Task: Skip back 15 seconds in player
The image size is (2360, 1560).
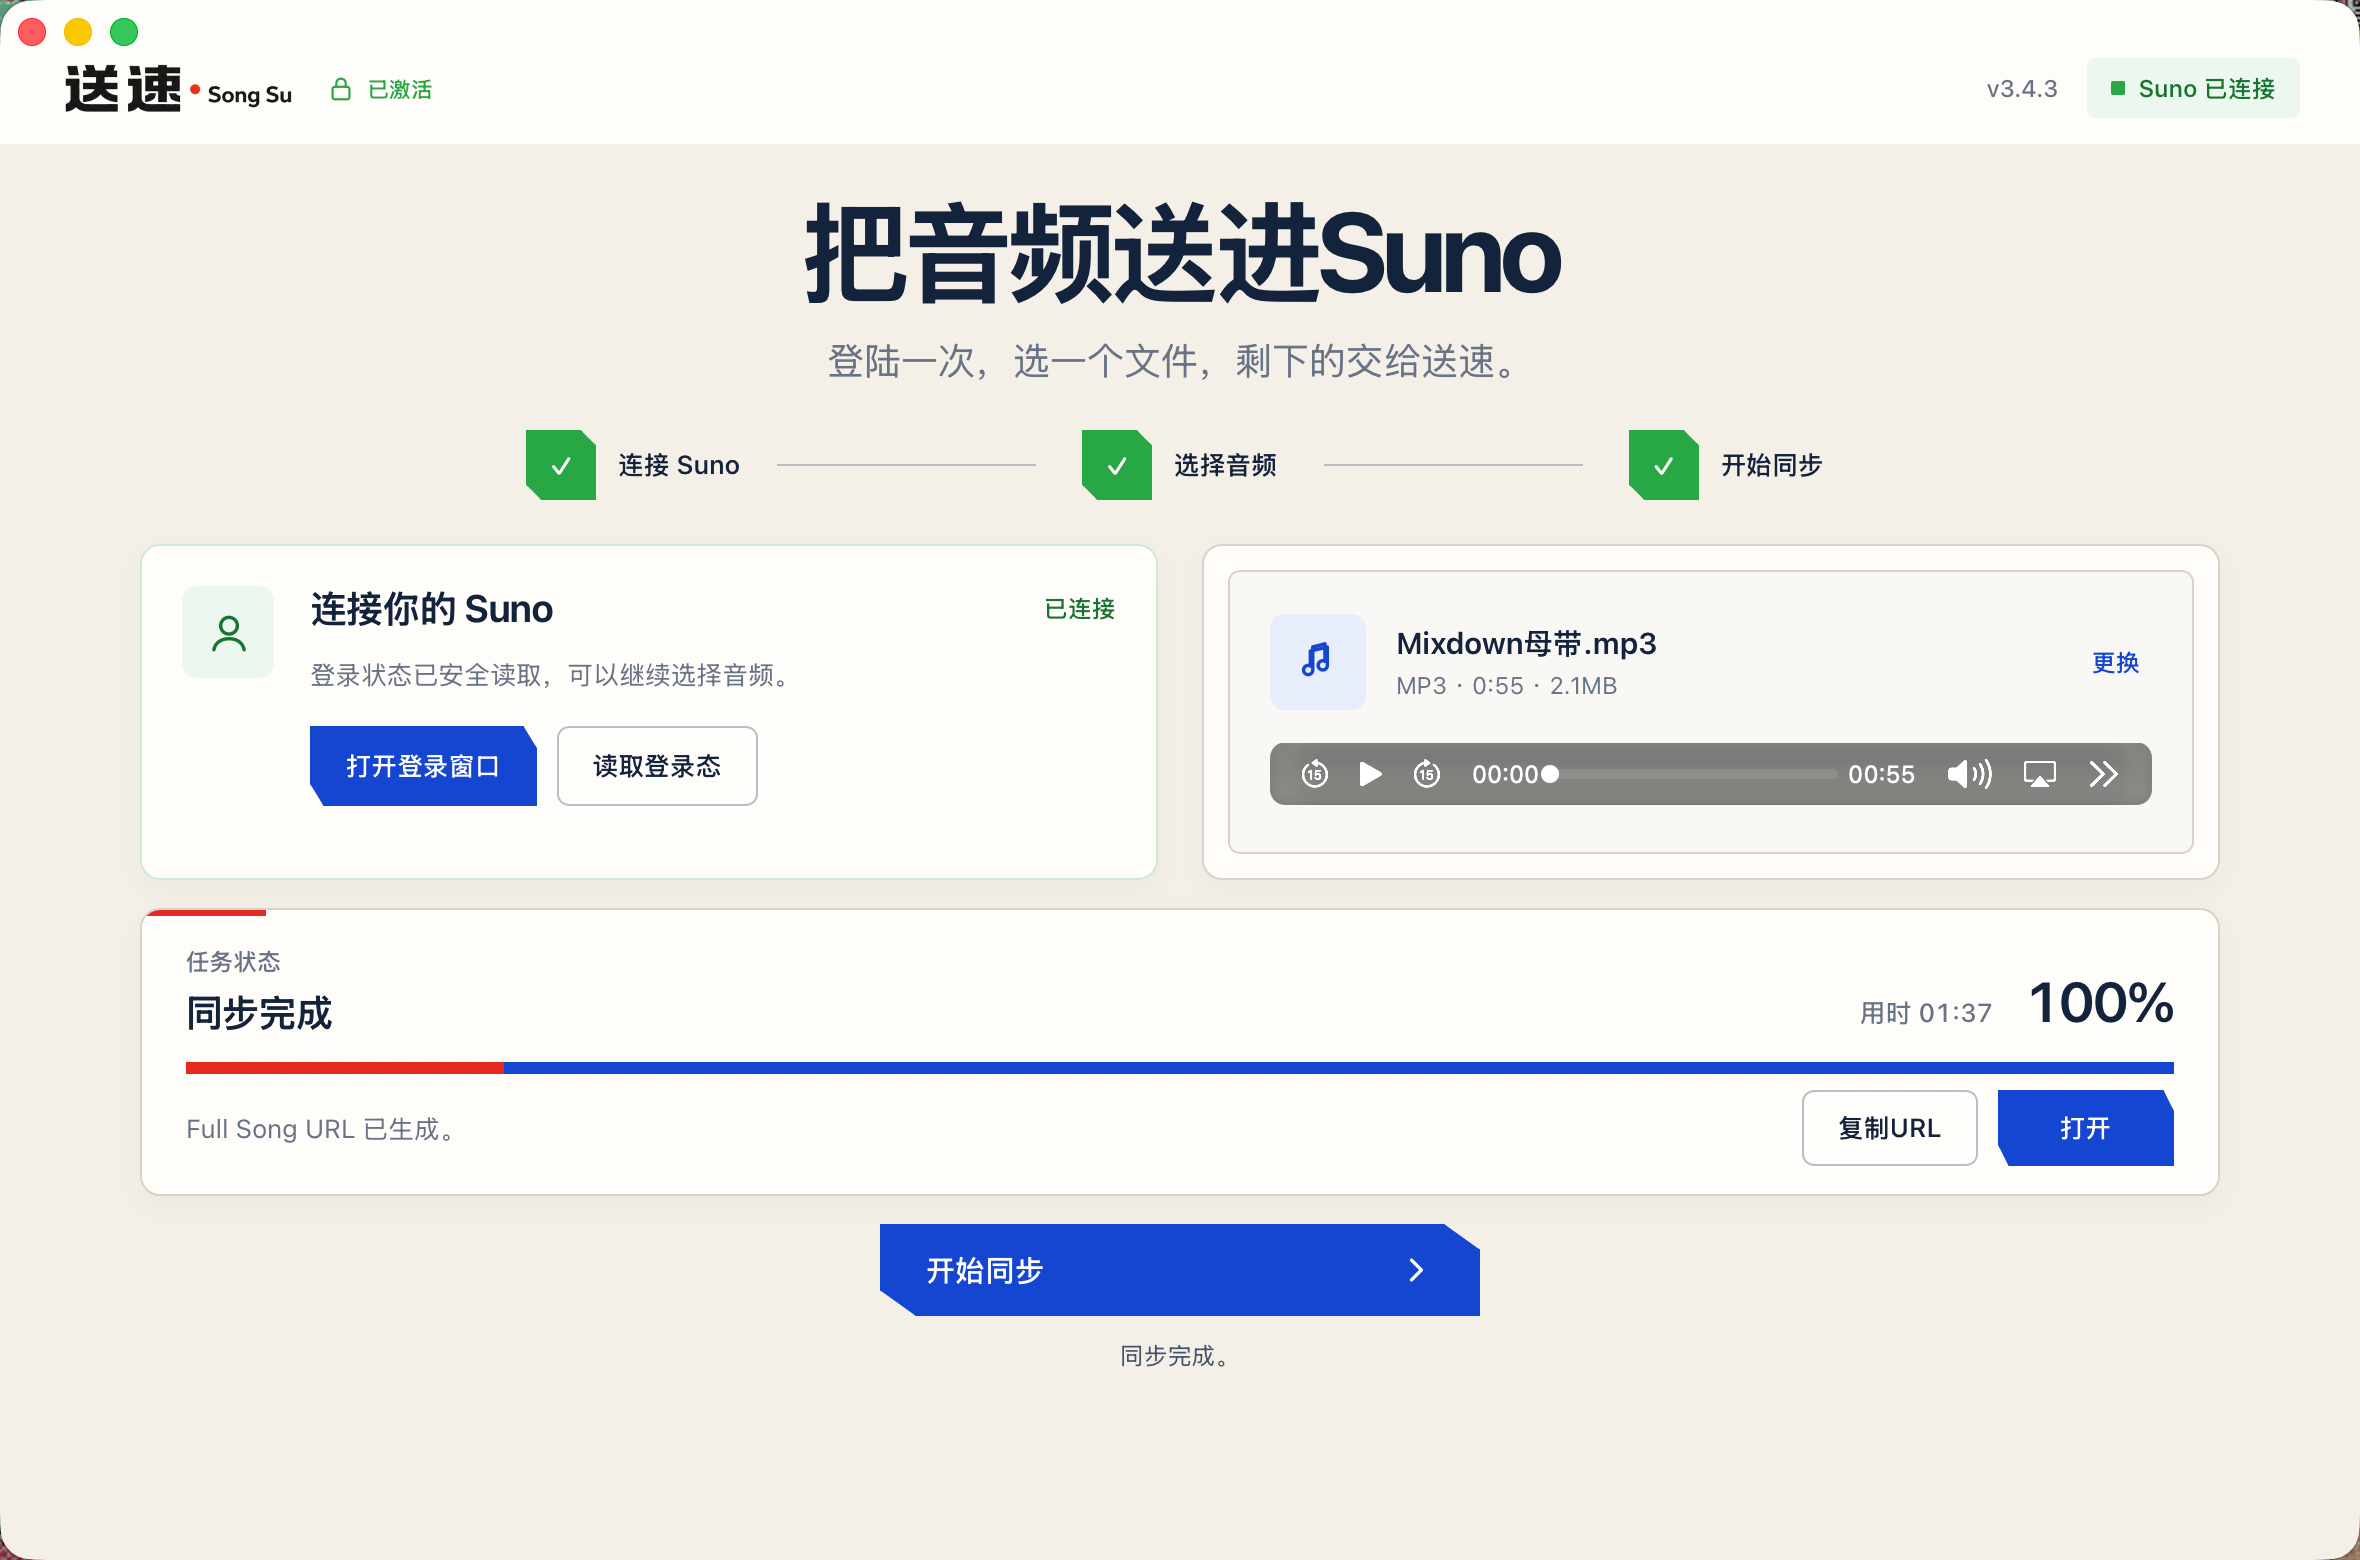Action: [x=1314, y=774]
